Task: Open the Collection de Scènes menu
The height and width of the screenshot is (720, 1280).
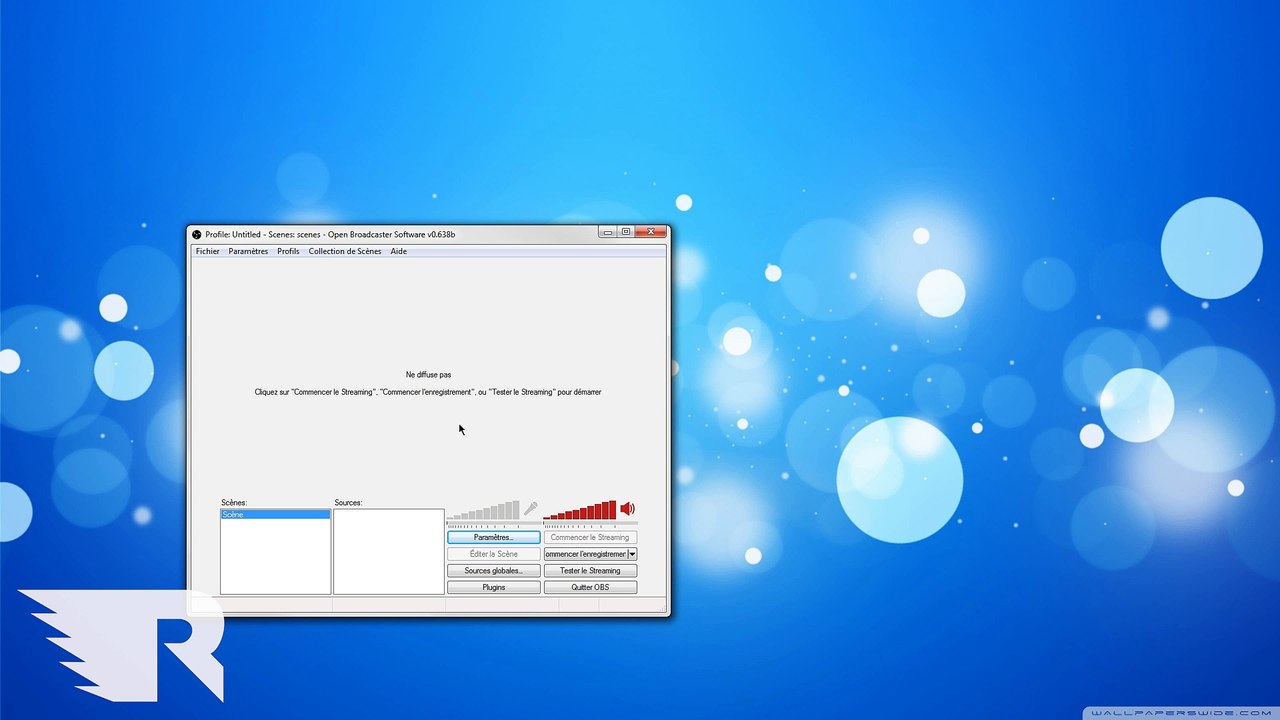Action: [x=345, y=252]
